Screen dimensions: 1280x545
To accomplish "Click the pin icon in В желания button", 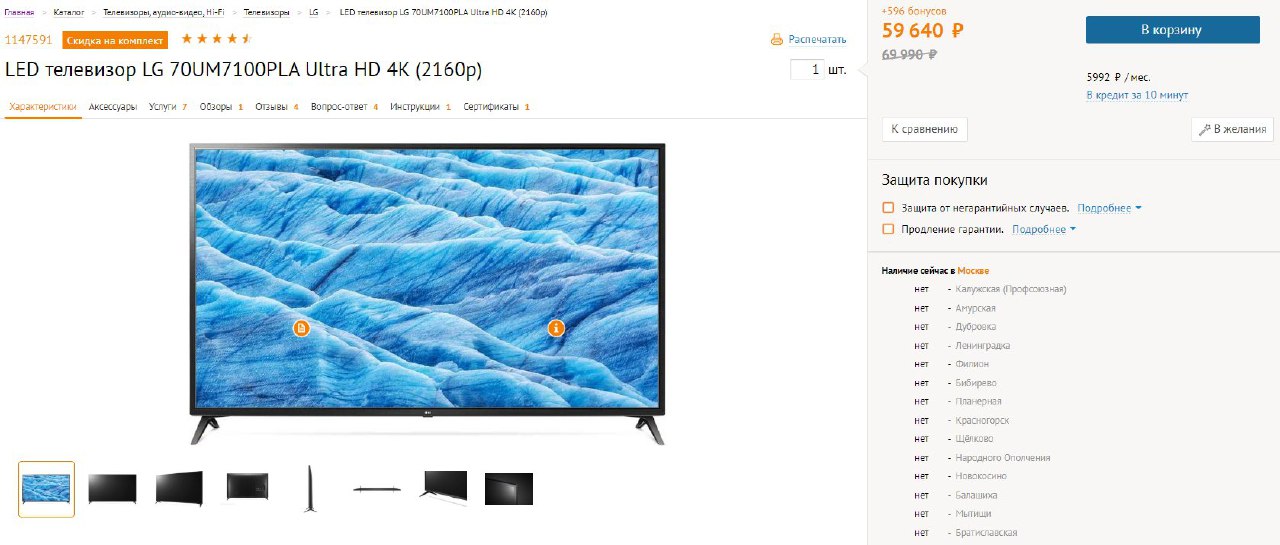I will pyautogui.click(x=1205, y=129).
